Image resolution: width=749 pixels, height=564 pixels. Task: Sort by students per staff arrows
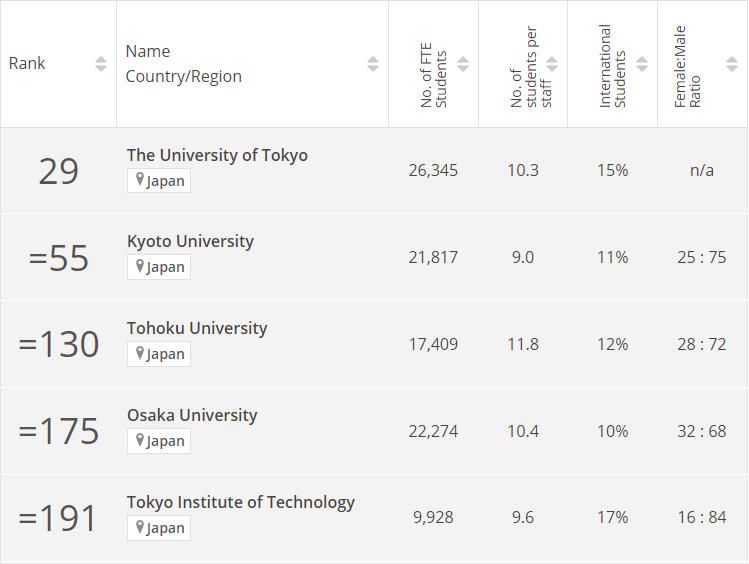tap(552, 64)
